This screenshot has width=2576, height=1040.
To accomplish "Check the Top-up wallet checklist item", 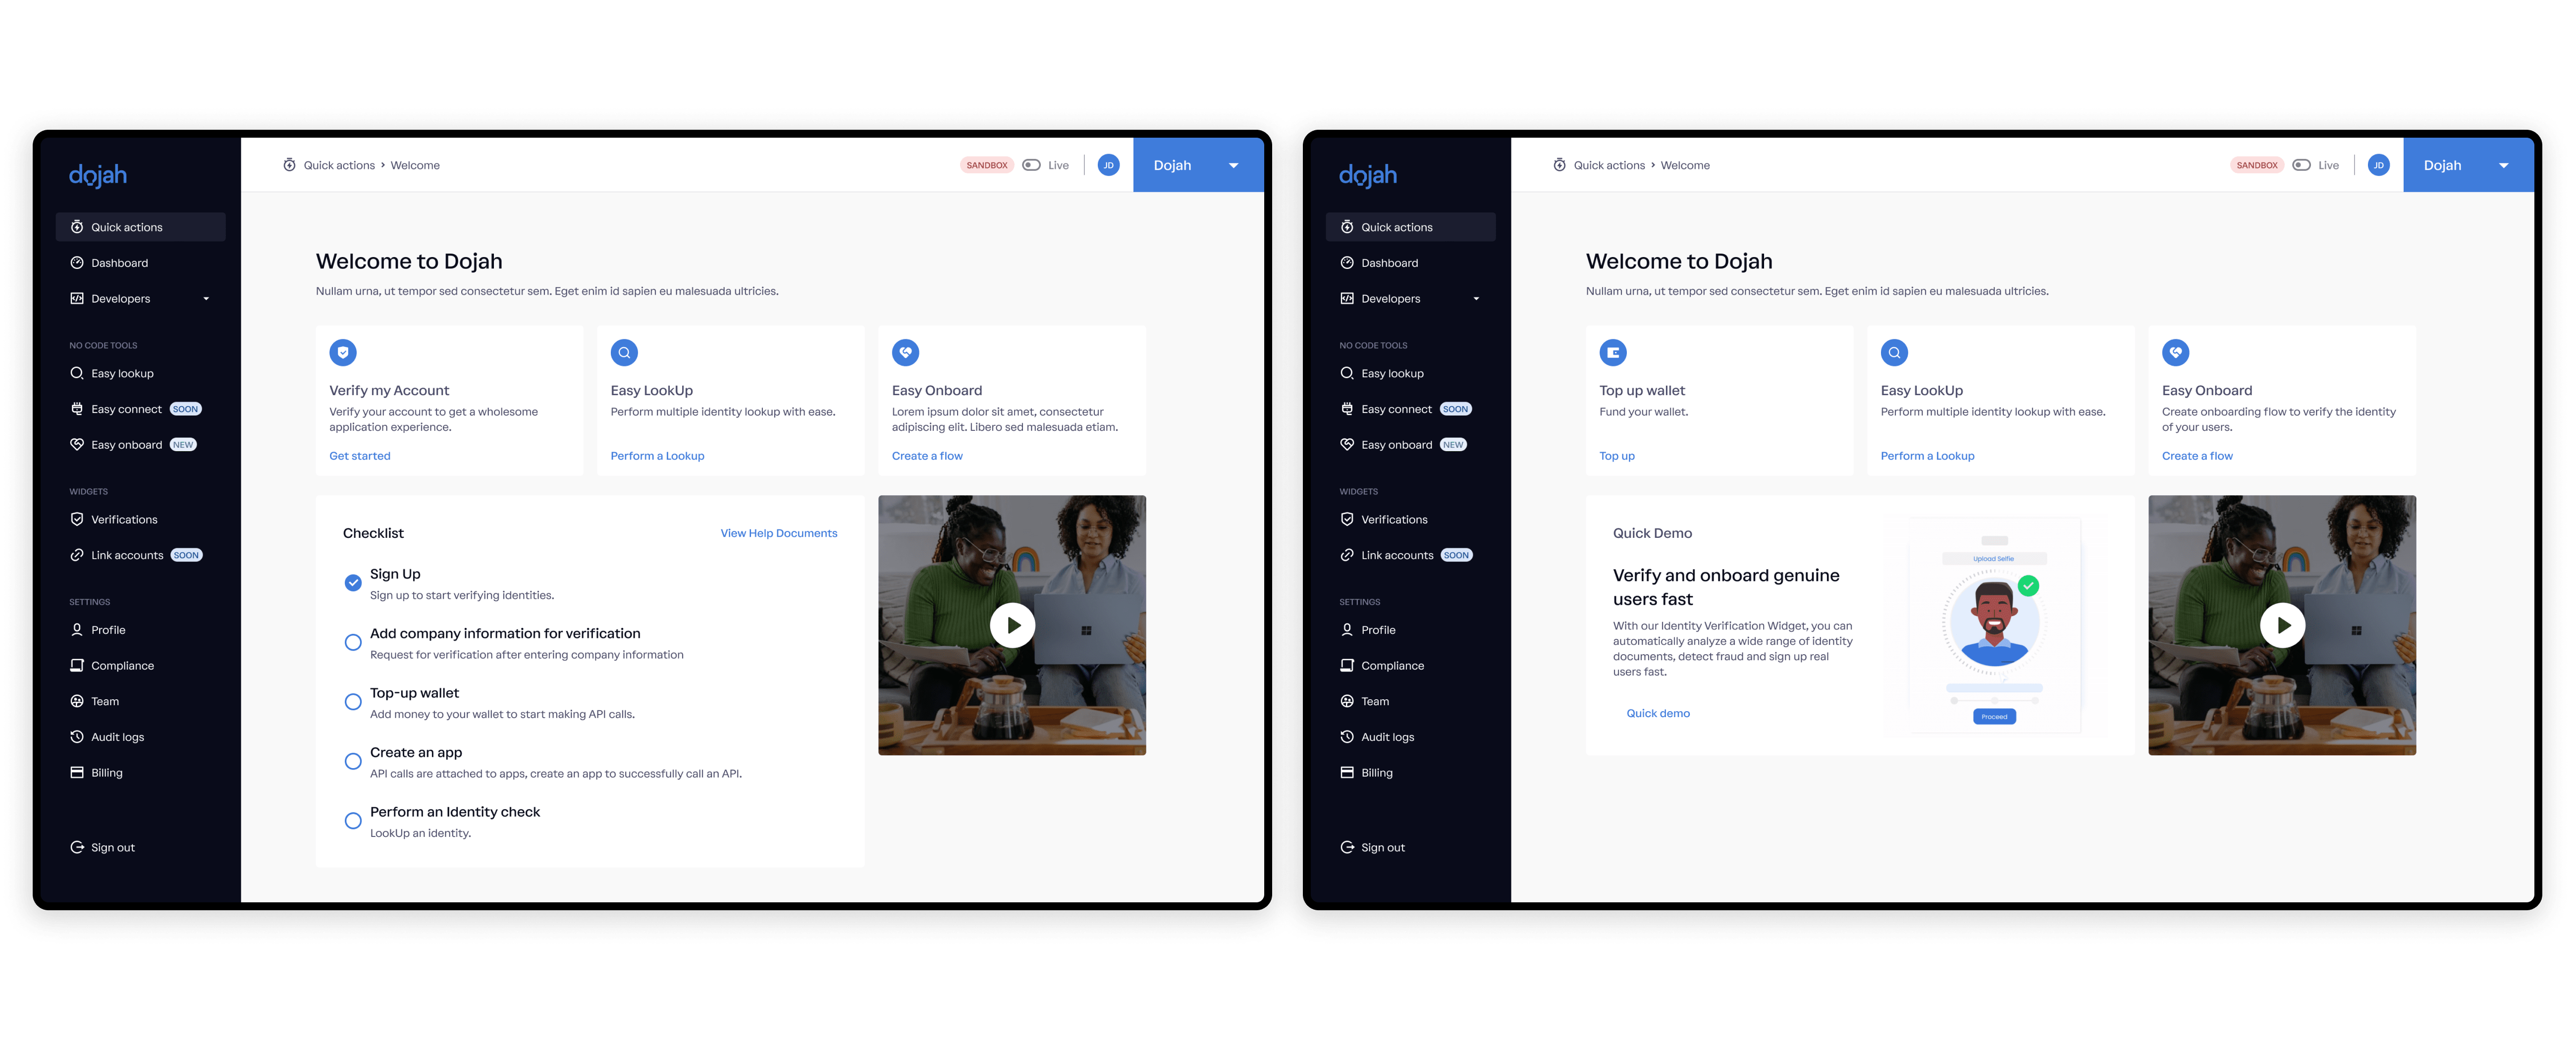I will click(x=353, y=702).
